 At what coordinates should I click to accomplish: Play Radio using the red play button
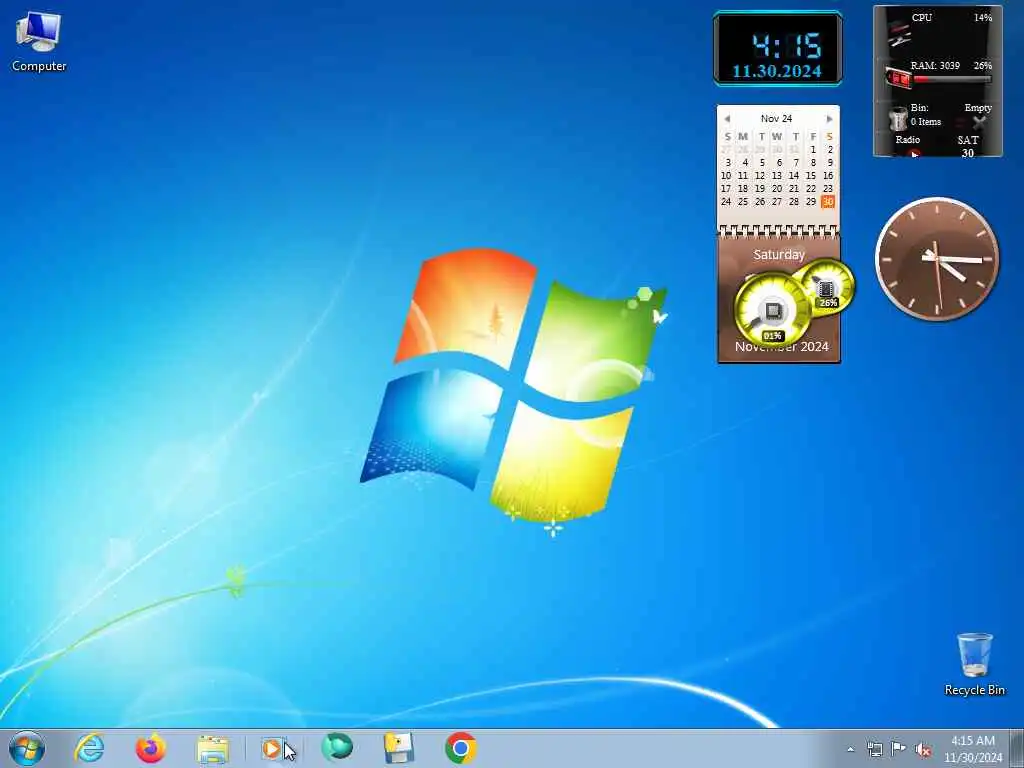[x=914, y=154]
